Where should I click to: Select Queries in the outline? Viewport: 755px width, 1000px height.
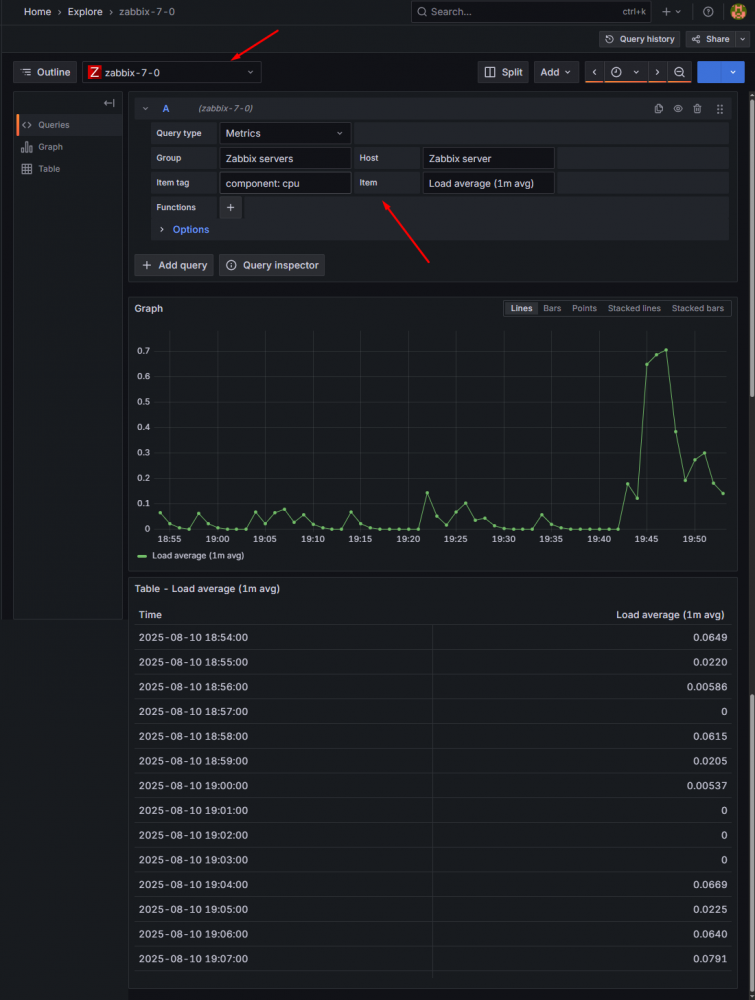[69, 125]
